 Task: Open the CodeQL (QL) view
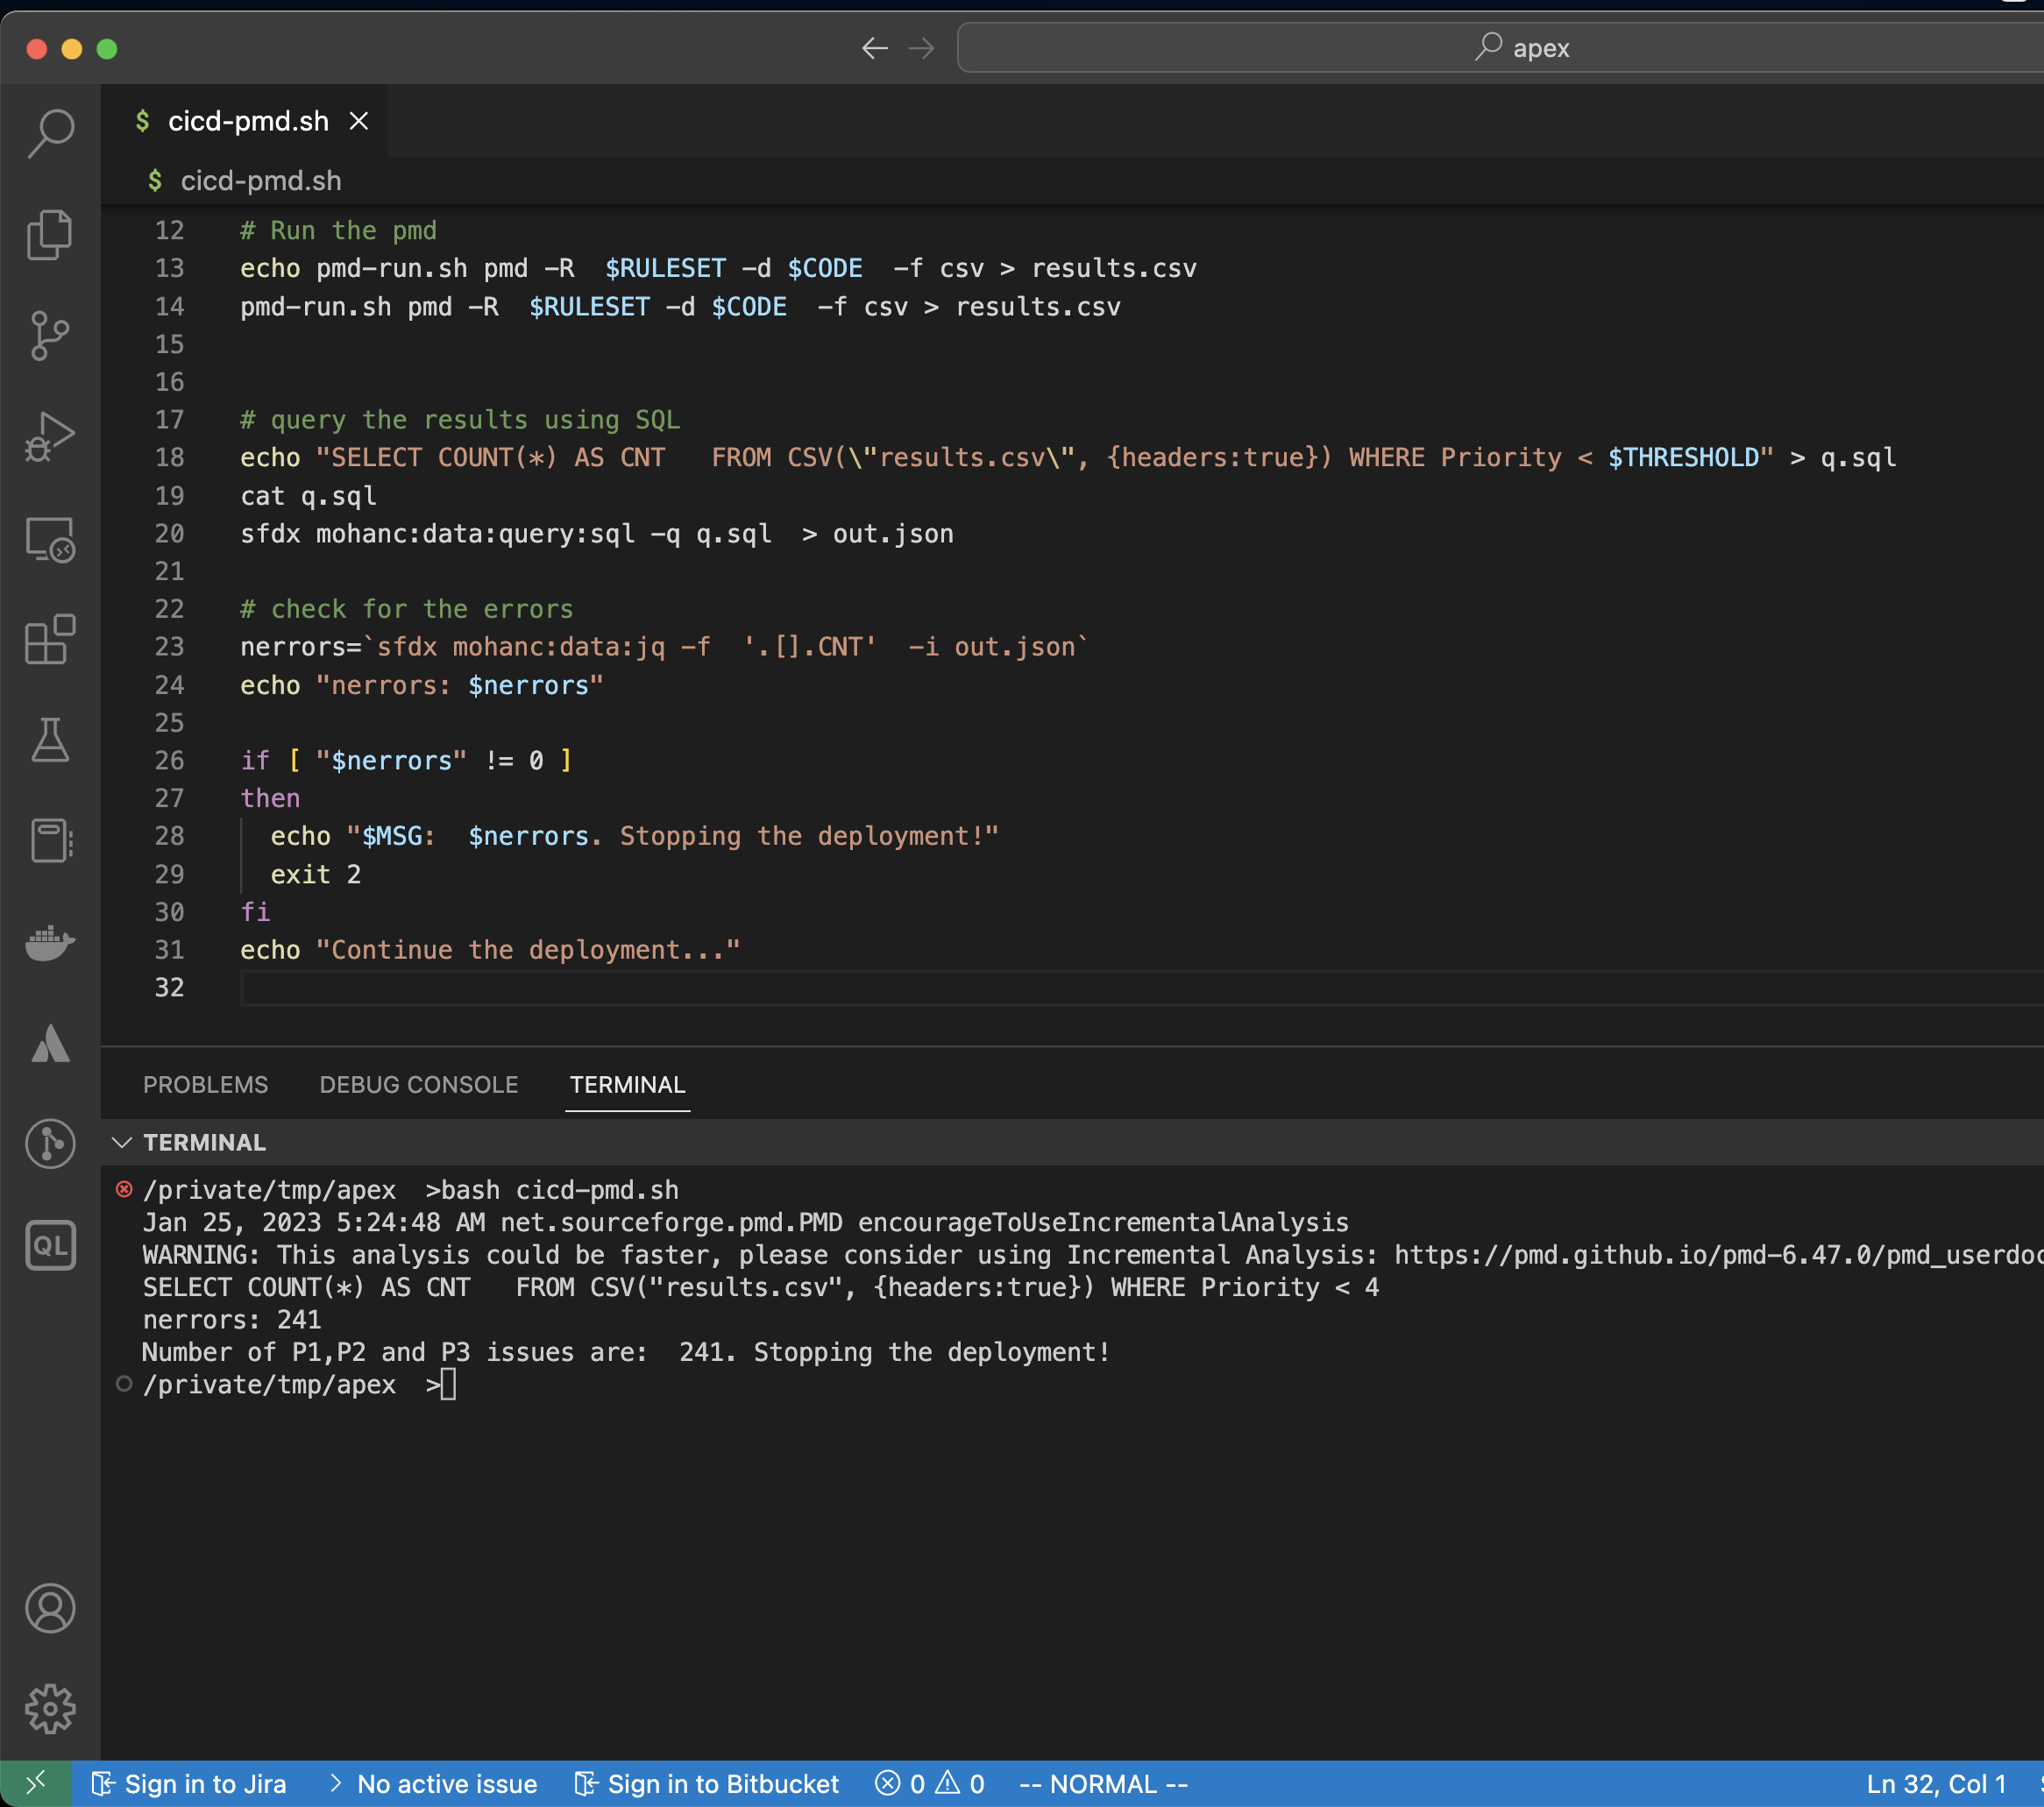50,1245
